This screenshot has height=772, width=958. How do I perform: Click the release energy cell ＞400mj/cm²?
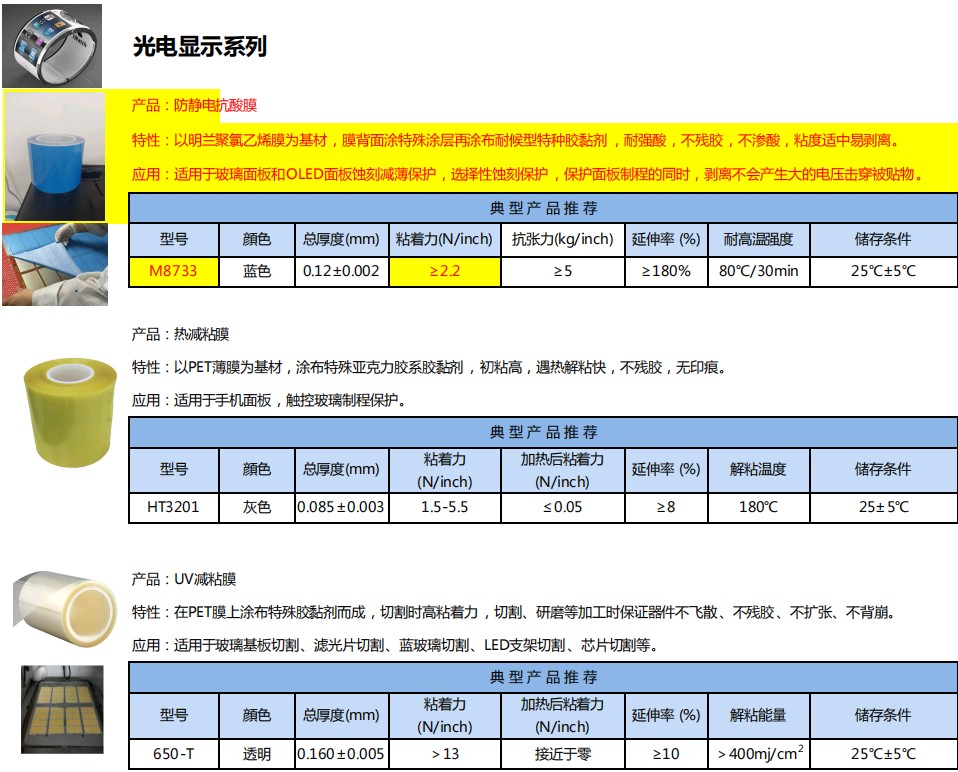tap(759, 754)
